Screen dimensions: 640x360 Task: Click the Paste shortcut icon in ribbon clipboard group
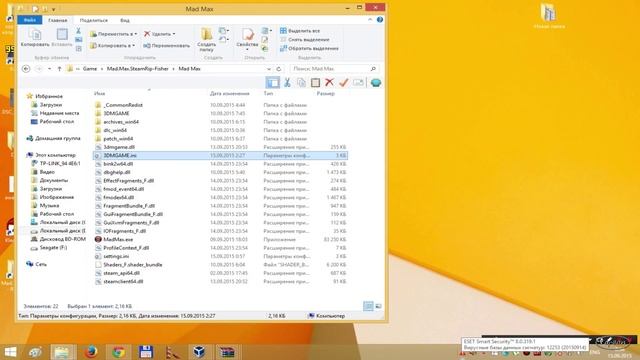78,49
